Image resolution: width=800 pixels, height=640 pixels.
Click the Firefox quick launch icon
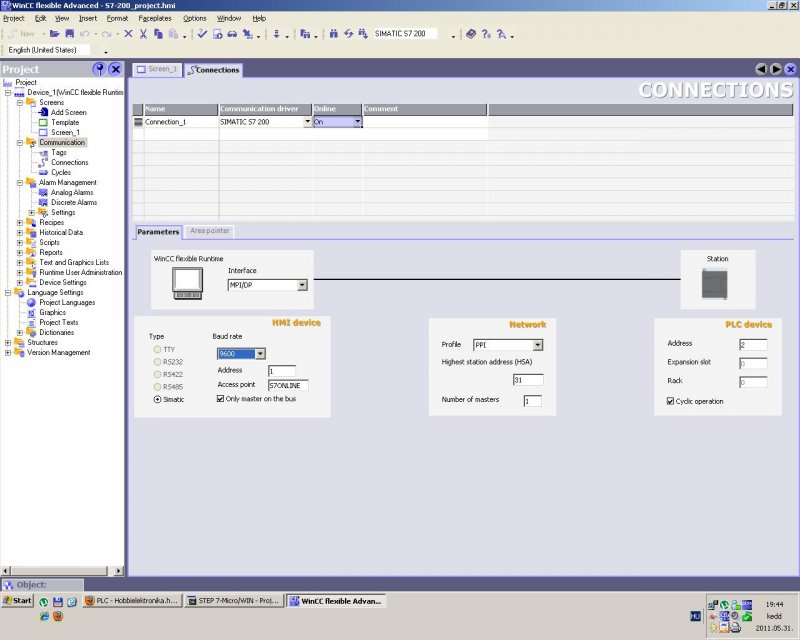(x=58, y=616)
